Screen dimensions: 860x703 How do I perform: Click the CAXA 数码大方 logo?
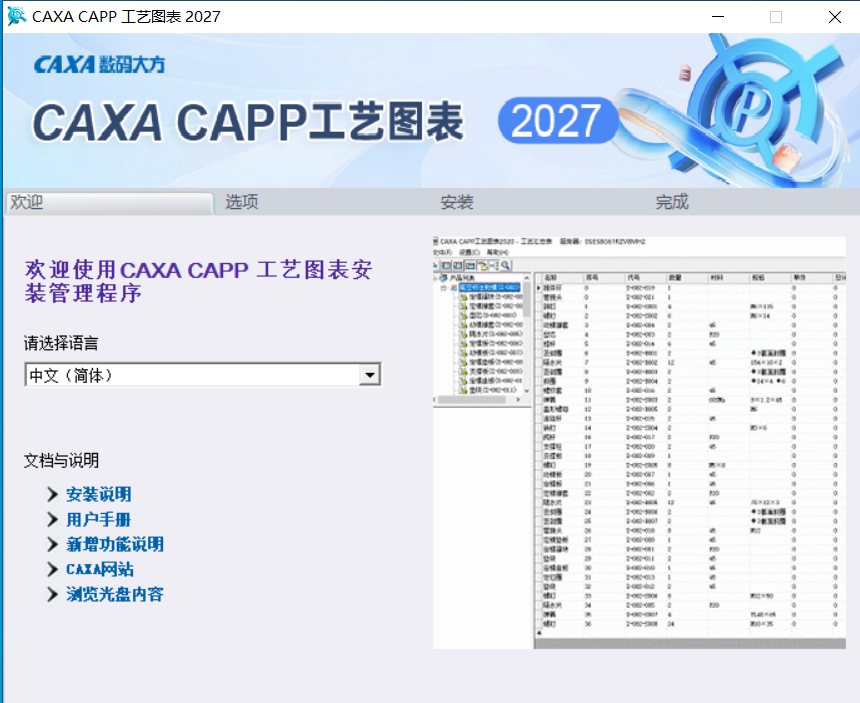point(99,65)
